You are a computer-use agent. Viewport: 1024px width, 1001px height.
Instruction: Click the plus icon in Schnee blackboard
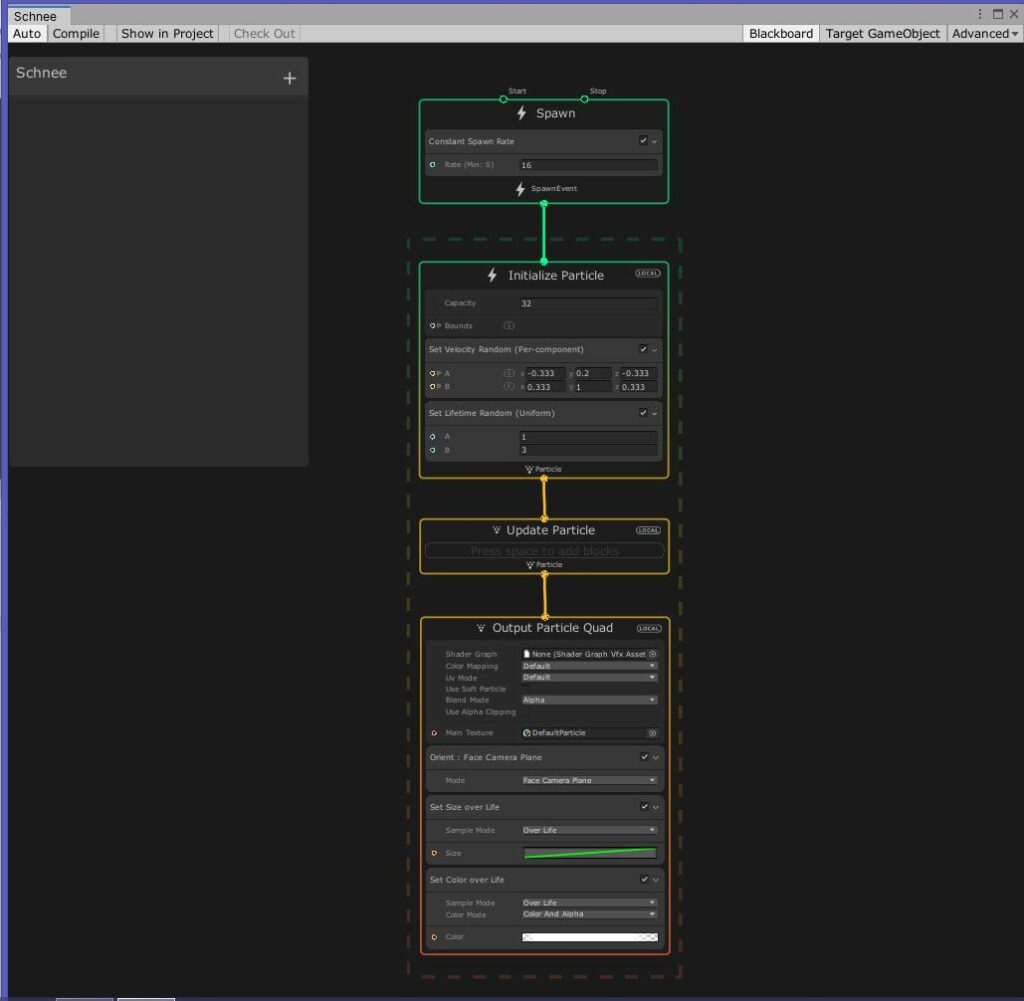[x=289, y=78]
